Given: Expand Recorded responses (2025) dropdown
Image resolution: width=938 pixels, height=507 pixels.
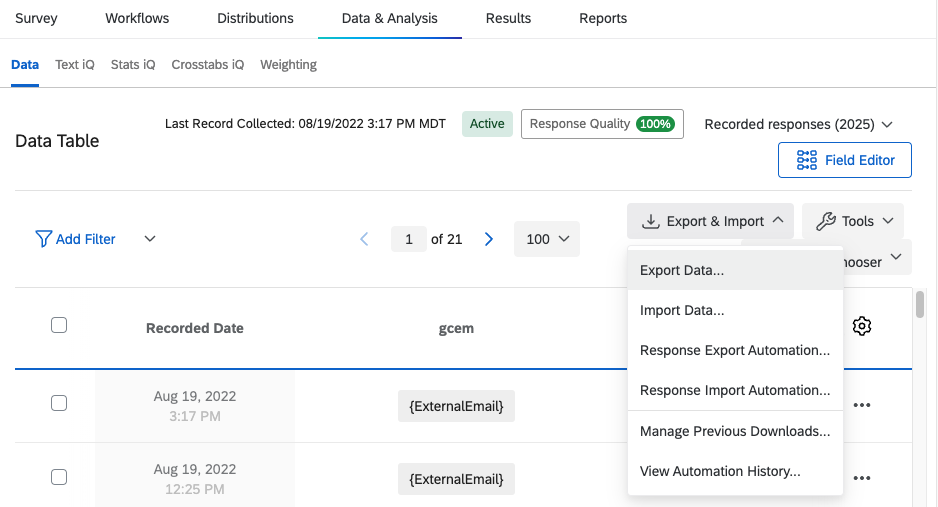Looking at the screenshot, I should (799, 124).
